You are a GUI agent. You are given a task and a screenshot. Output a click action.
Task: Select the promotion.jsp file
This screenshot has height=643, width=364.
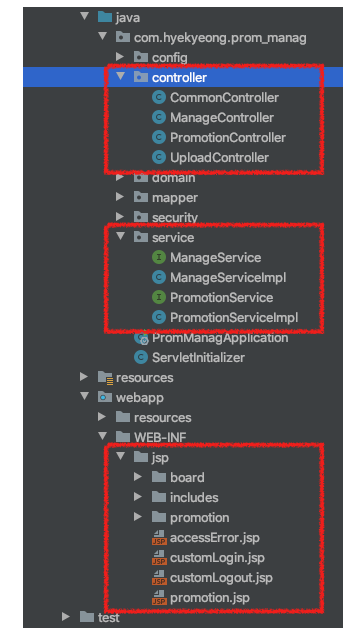[x=210, y=598]
